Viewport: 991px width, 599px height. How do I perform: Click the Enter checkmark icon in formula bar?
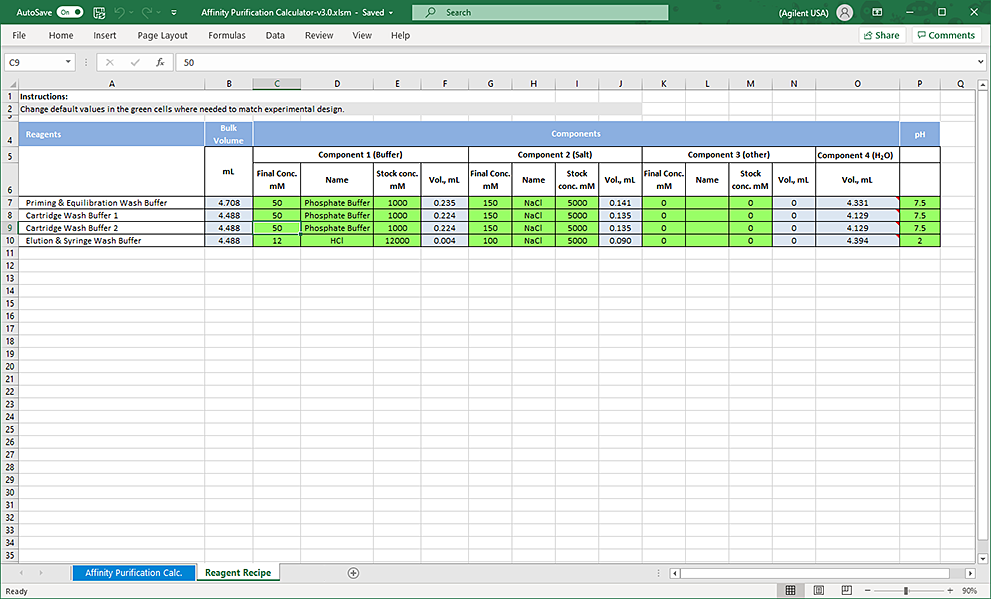pyautogui.click(x=135, y=62)
